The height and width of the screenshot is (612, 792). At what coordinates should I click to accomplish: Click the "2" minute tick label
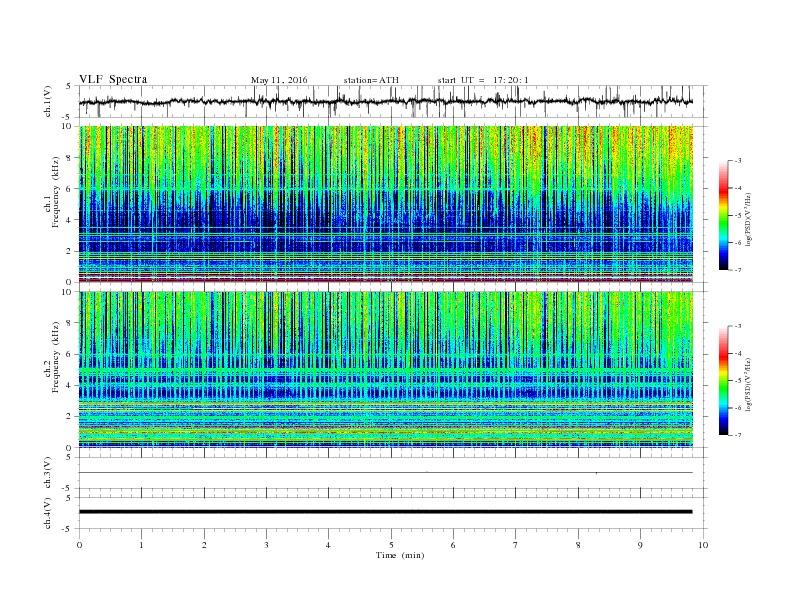pyautogui.click(x=204, y=545)
